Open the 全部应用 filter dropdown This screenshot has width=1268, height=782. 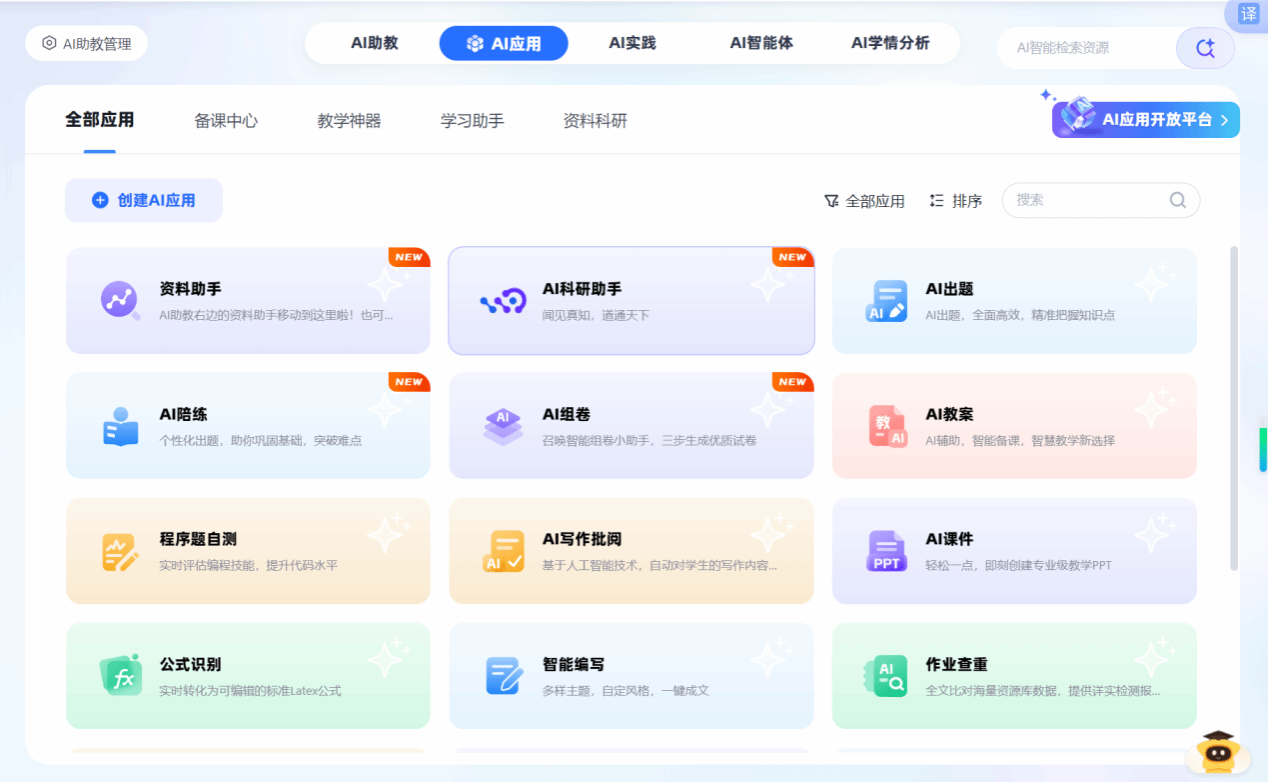[x=864, y=201]
